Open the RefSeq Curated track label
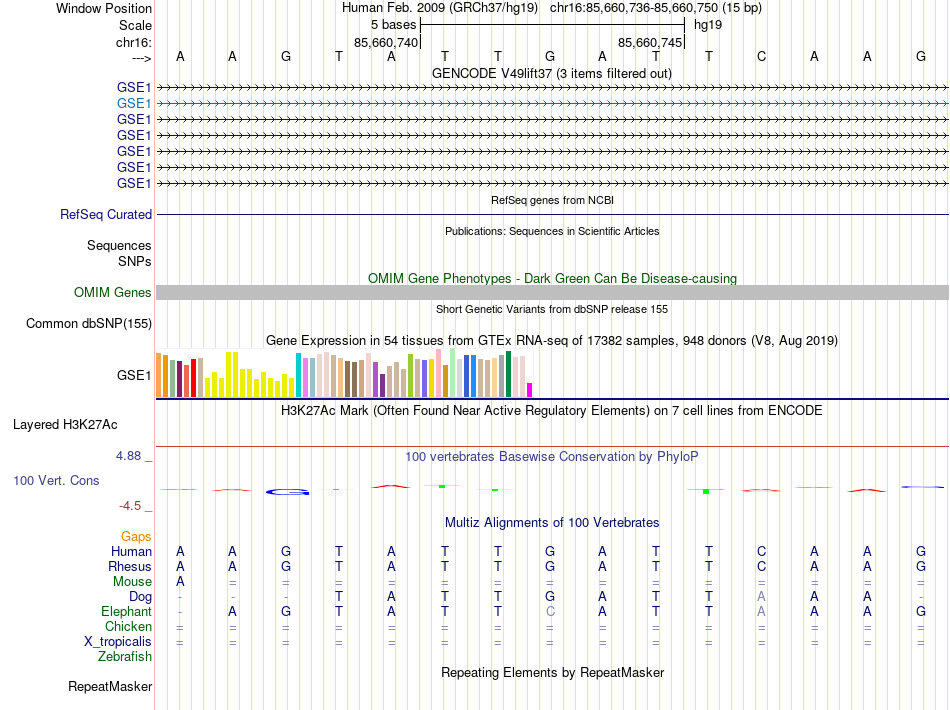 106,214
